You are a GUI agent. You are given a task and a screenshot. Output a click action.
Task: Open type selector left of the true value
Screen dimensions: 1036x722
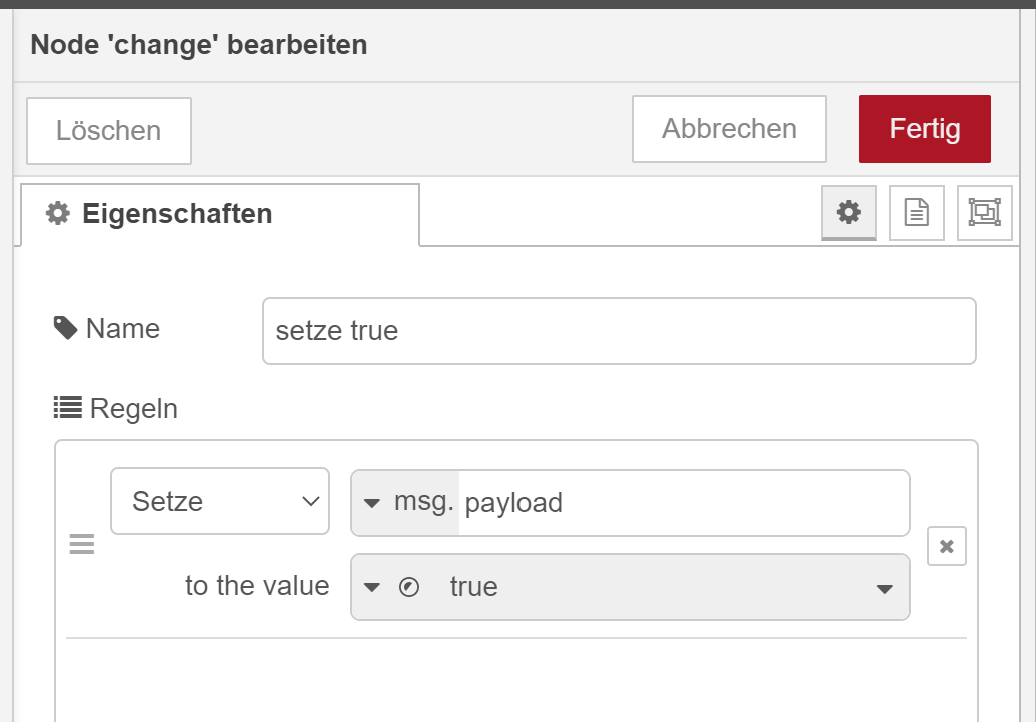(x=373, y=587)
